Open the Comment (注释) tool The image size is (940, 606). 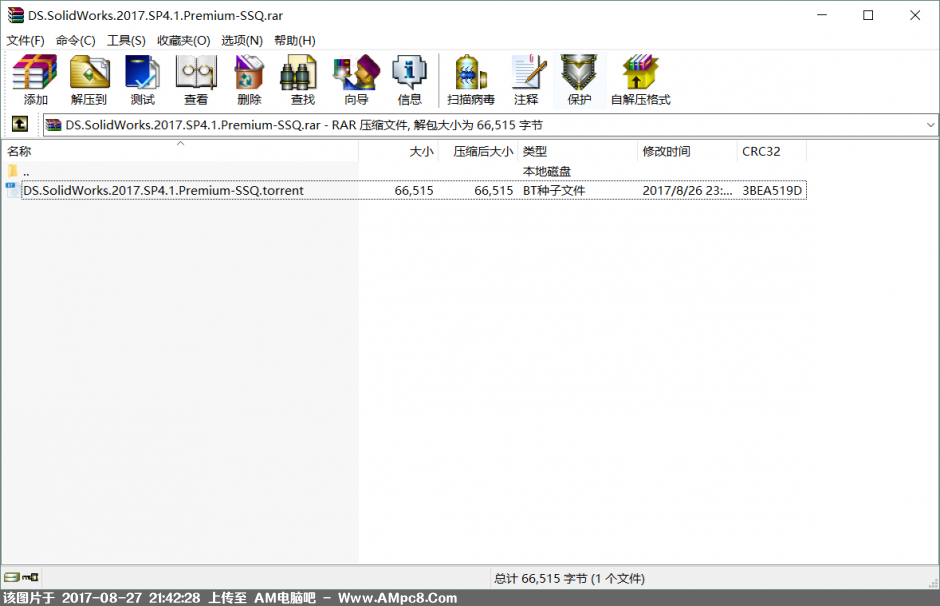(526, 80)
